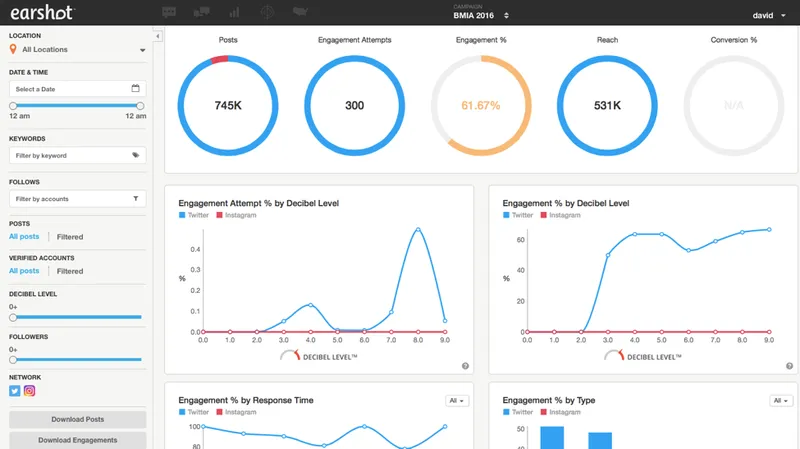Click the Reach 531K donut chart
The width and height of the screenshot is (800, 449).
pos(607,106)
